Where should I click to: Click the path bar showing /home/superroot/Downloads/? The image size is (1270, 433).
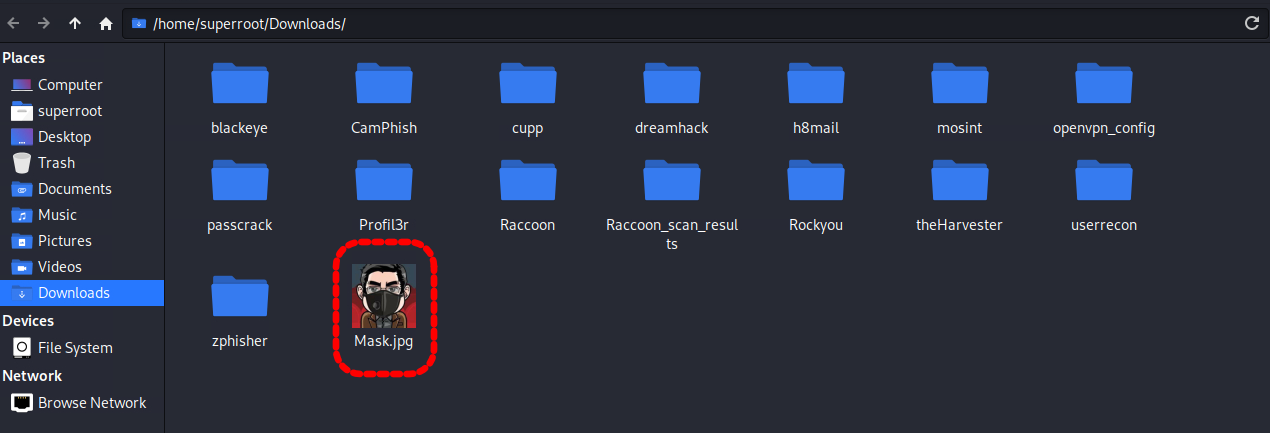click(x=693, y=23)
